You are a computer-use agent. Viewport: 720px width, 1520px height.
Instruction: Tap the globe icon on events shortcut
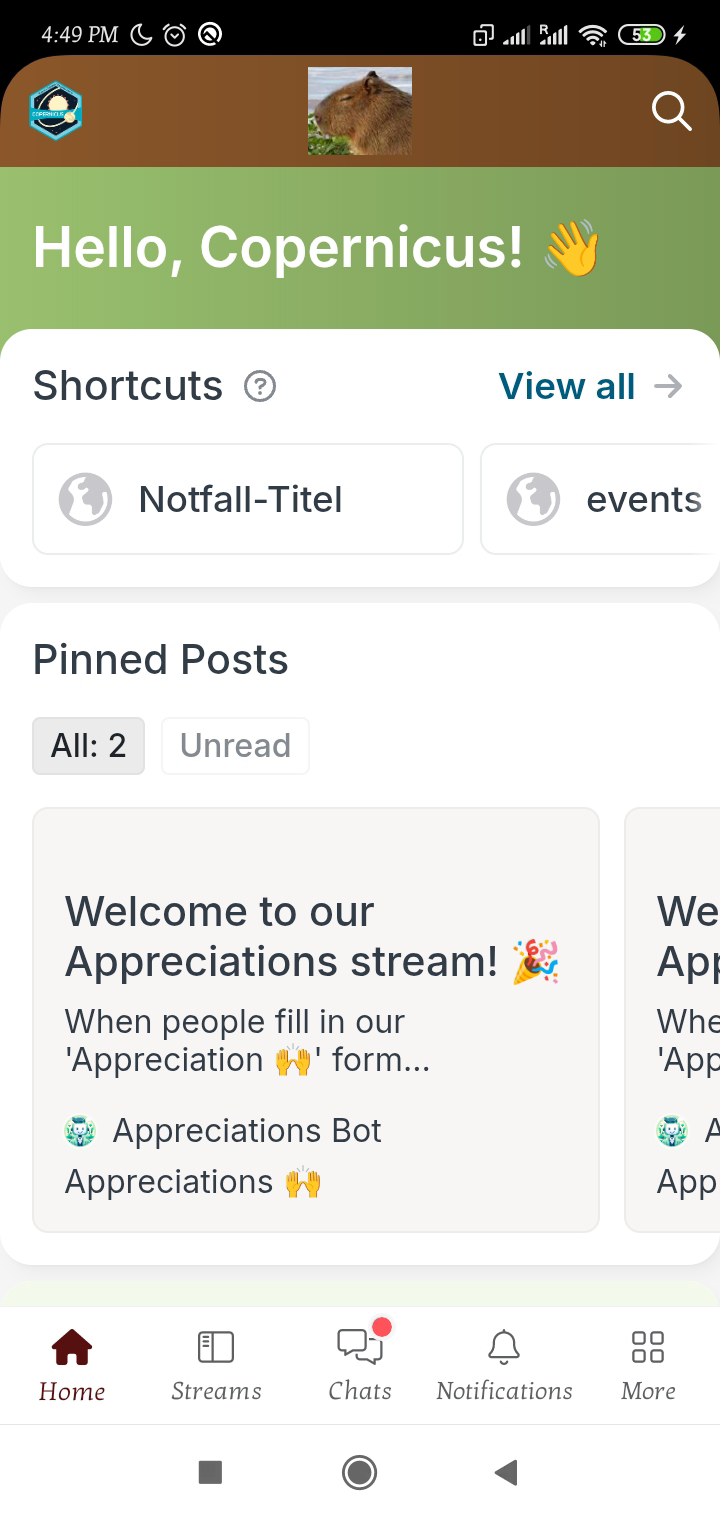point(533,499)
